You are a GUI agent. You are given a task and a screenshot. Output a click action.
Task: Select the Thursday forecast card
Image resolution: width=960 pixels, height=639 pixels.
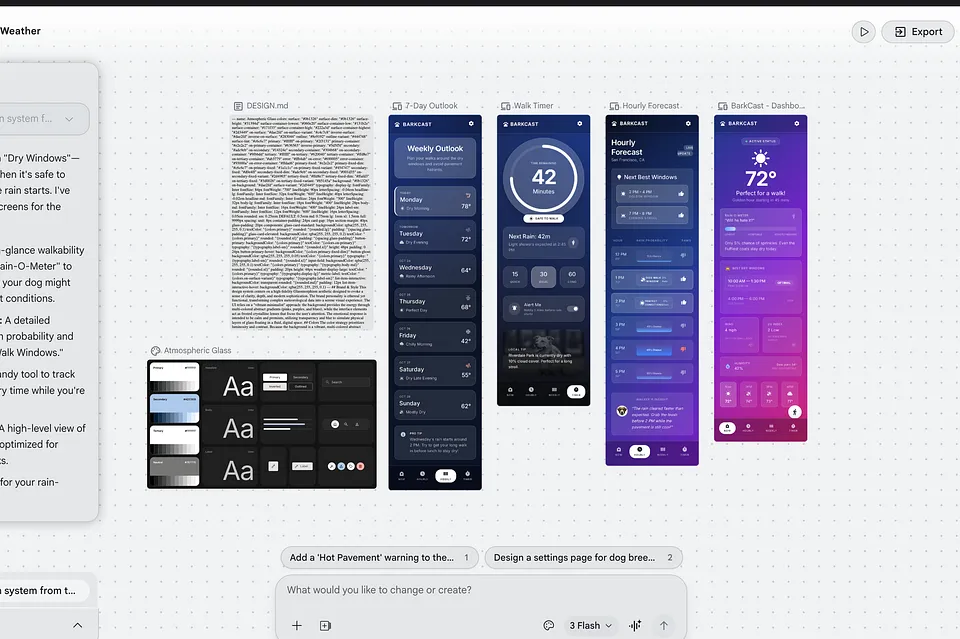[x=435, y=303]
